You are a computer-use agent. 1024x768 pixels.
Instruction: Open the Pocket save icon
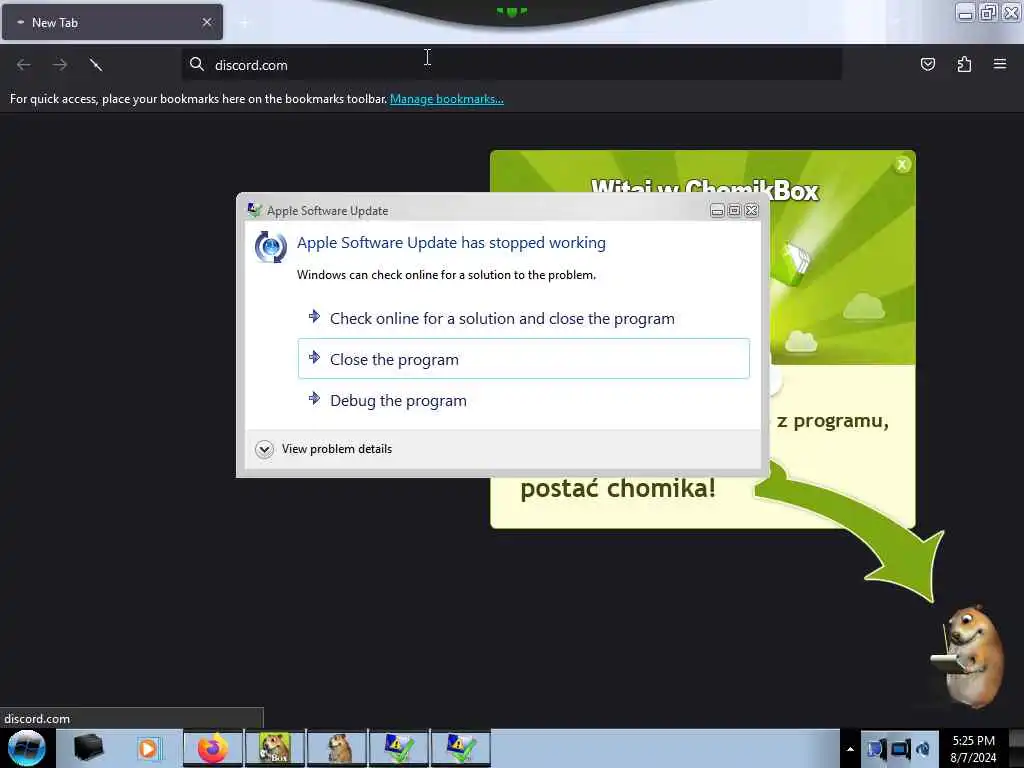coord(927,64)
